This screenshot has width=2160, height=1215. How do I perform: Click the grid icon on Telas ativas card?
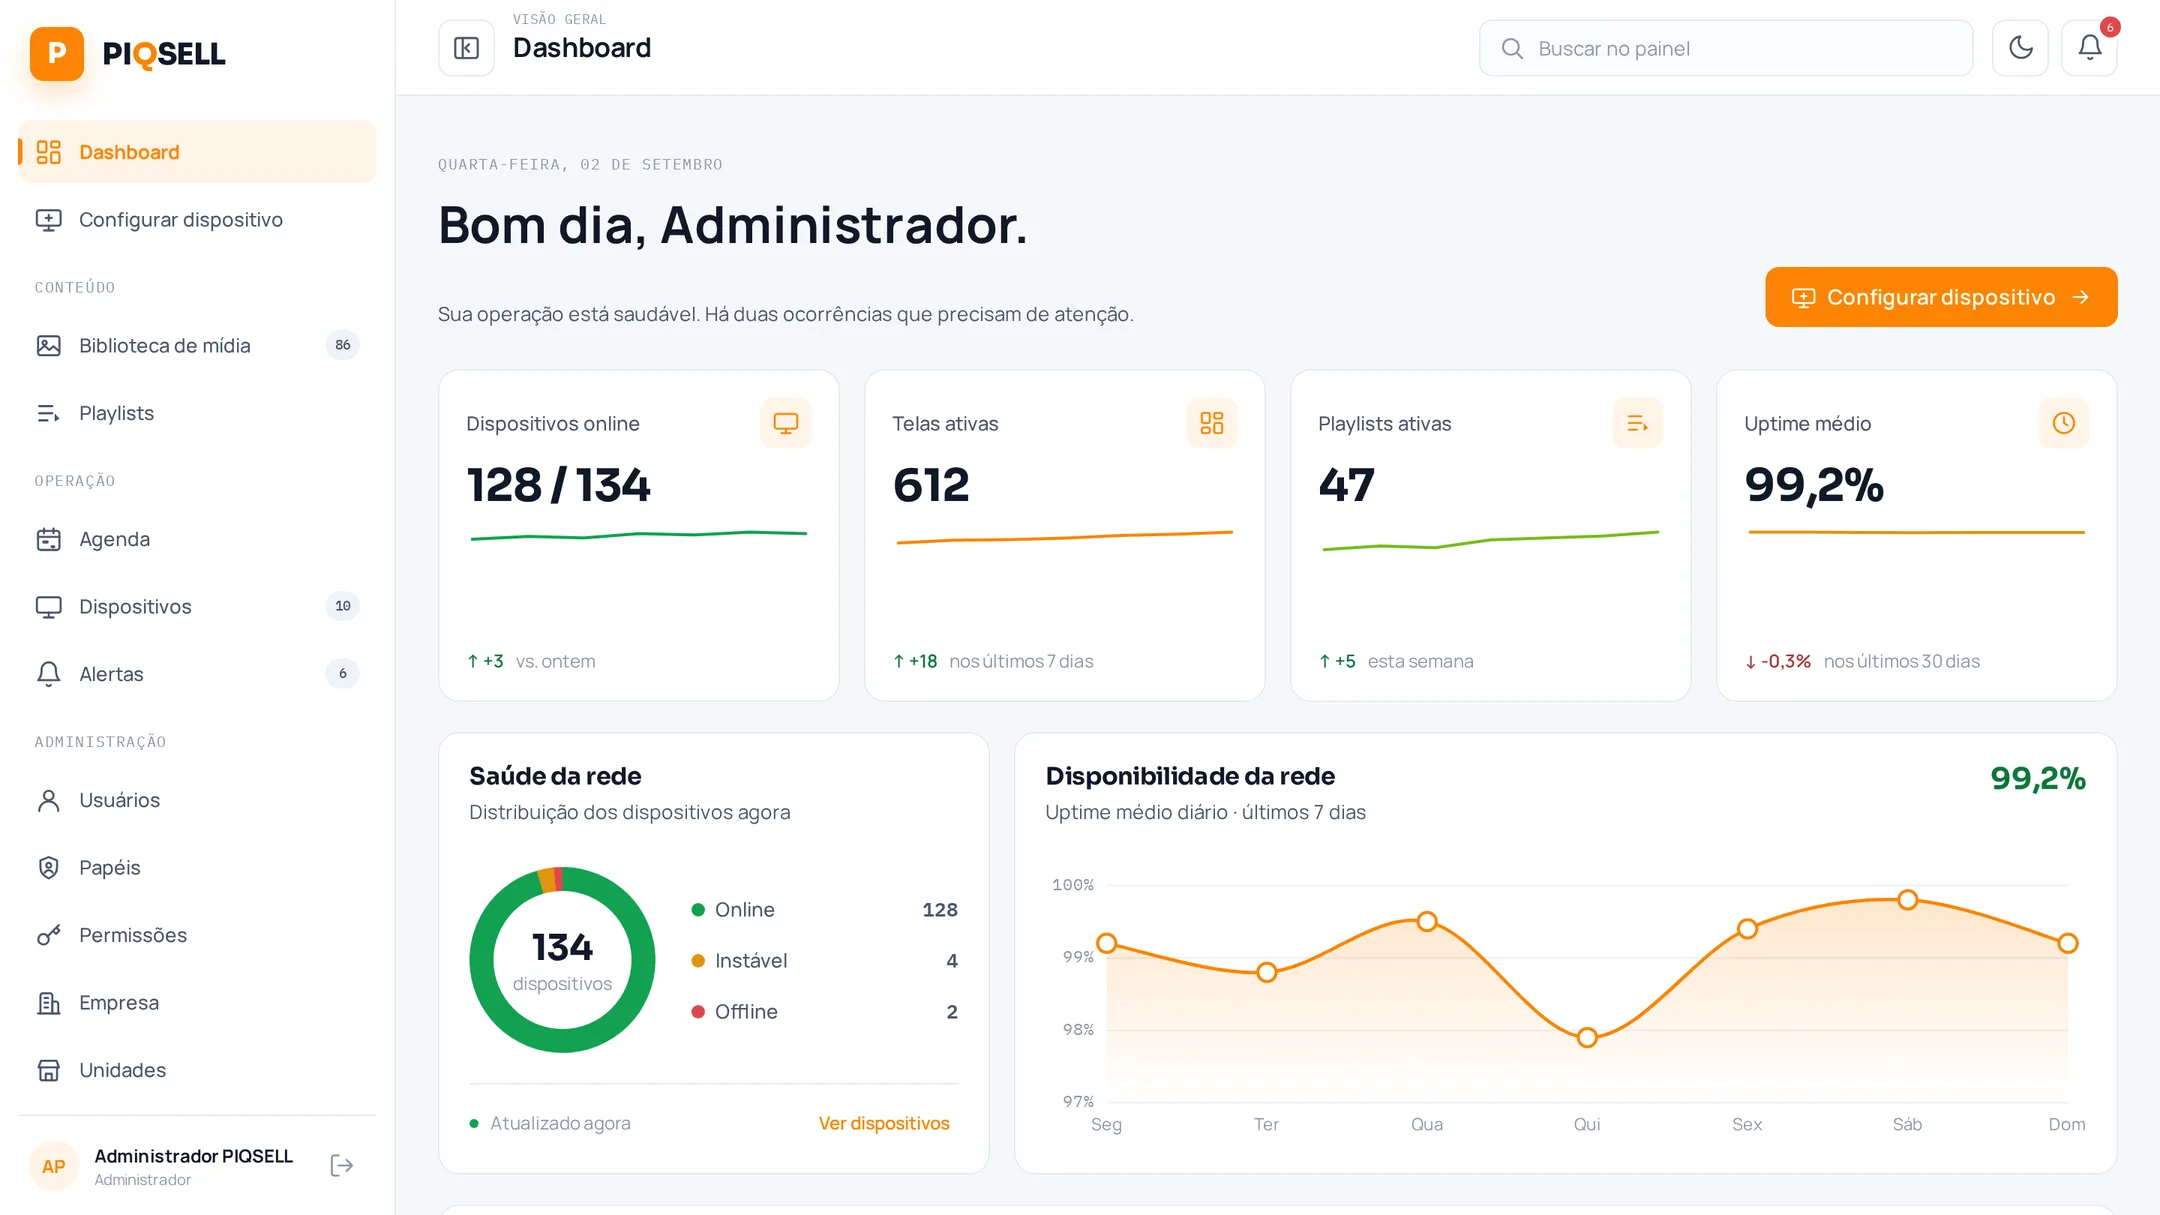click(x=1212, y=423)
